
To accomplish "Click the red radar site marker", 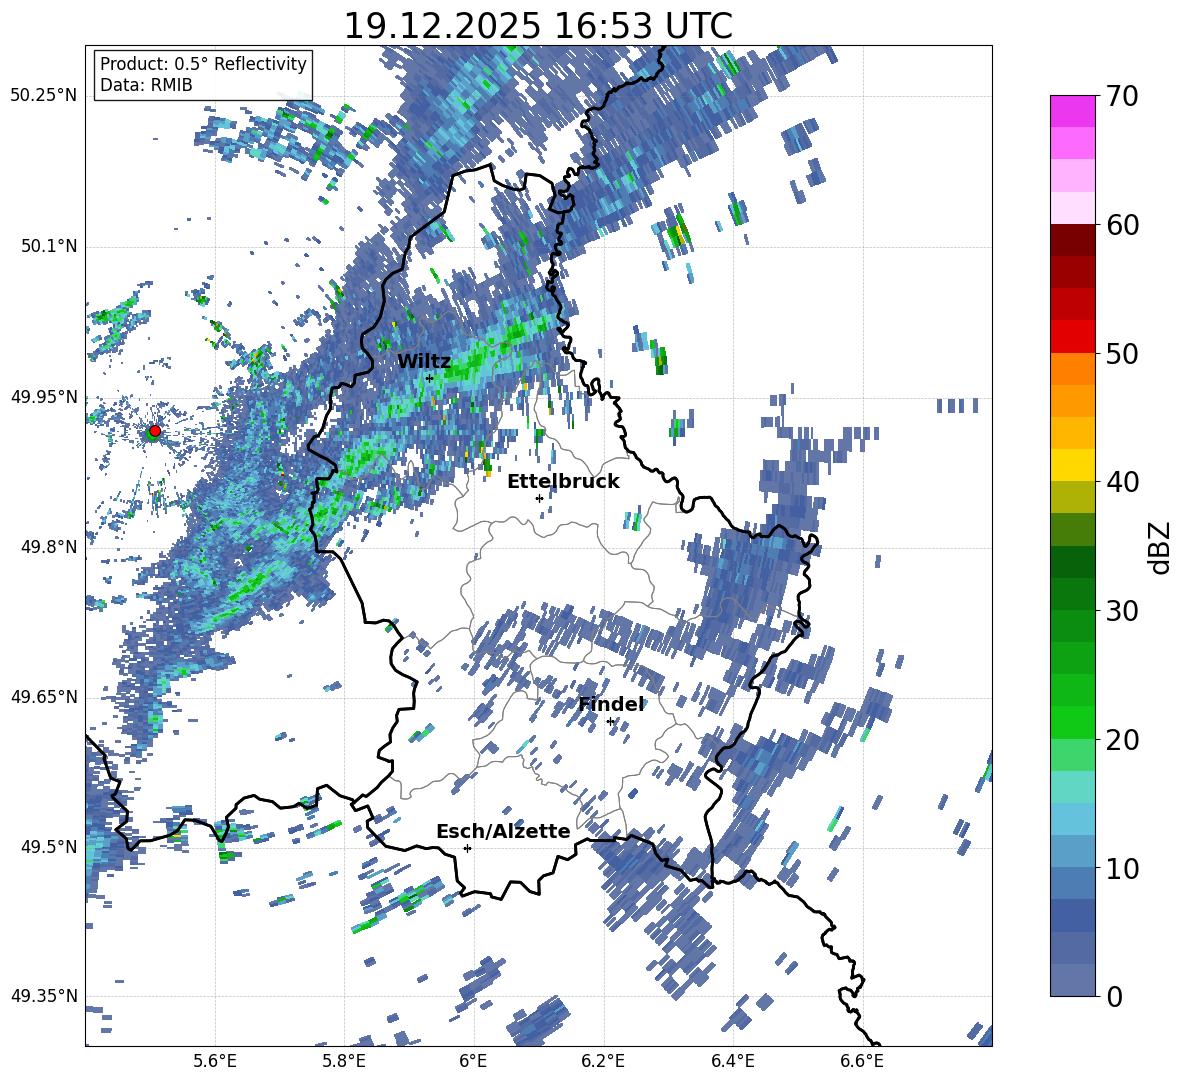I will 155,430.
